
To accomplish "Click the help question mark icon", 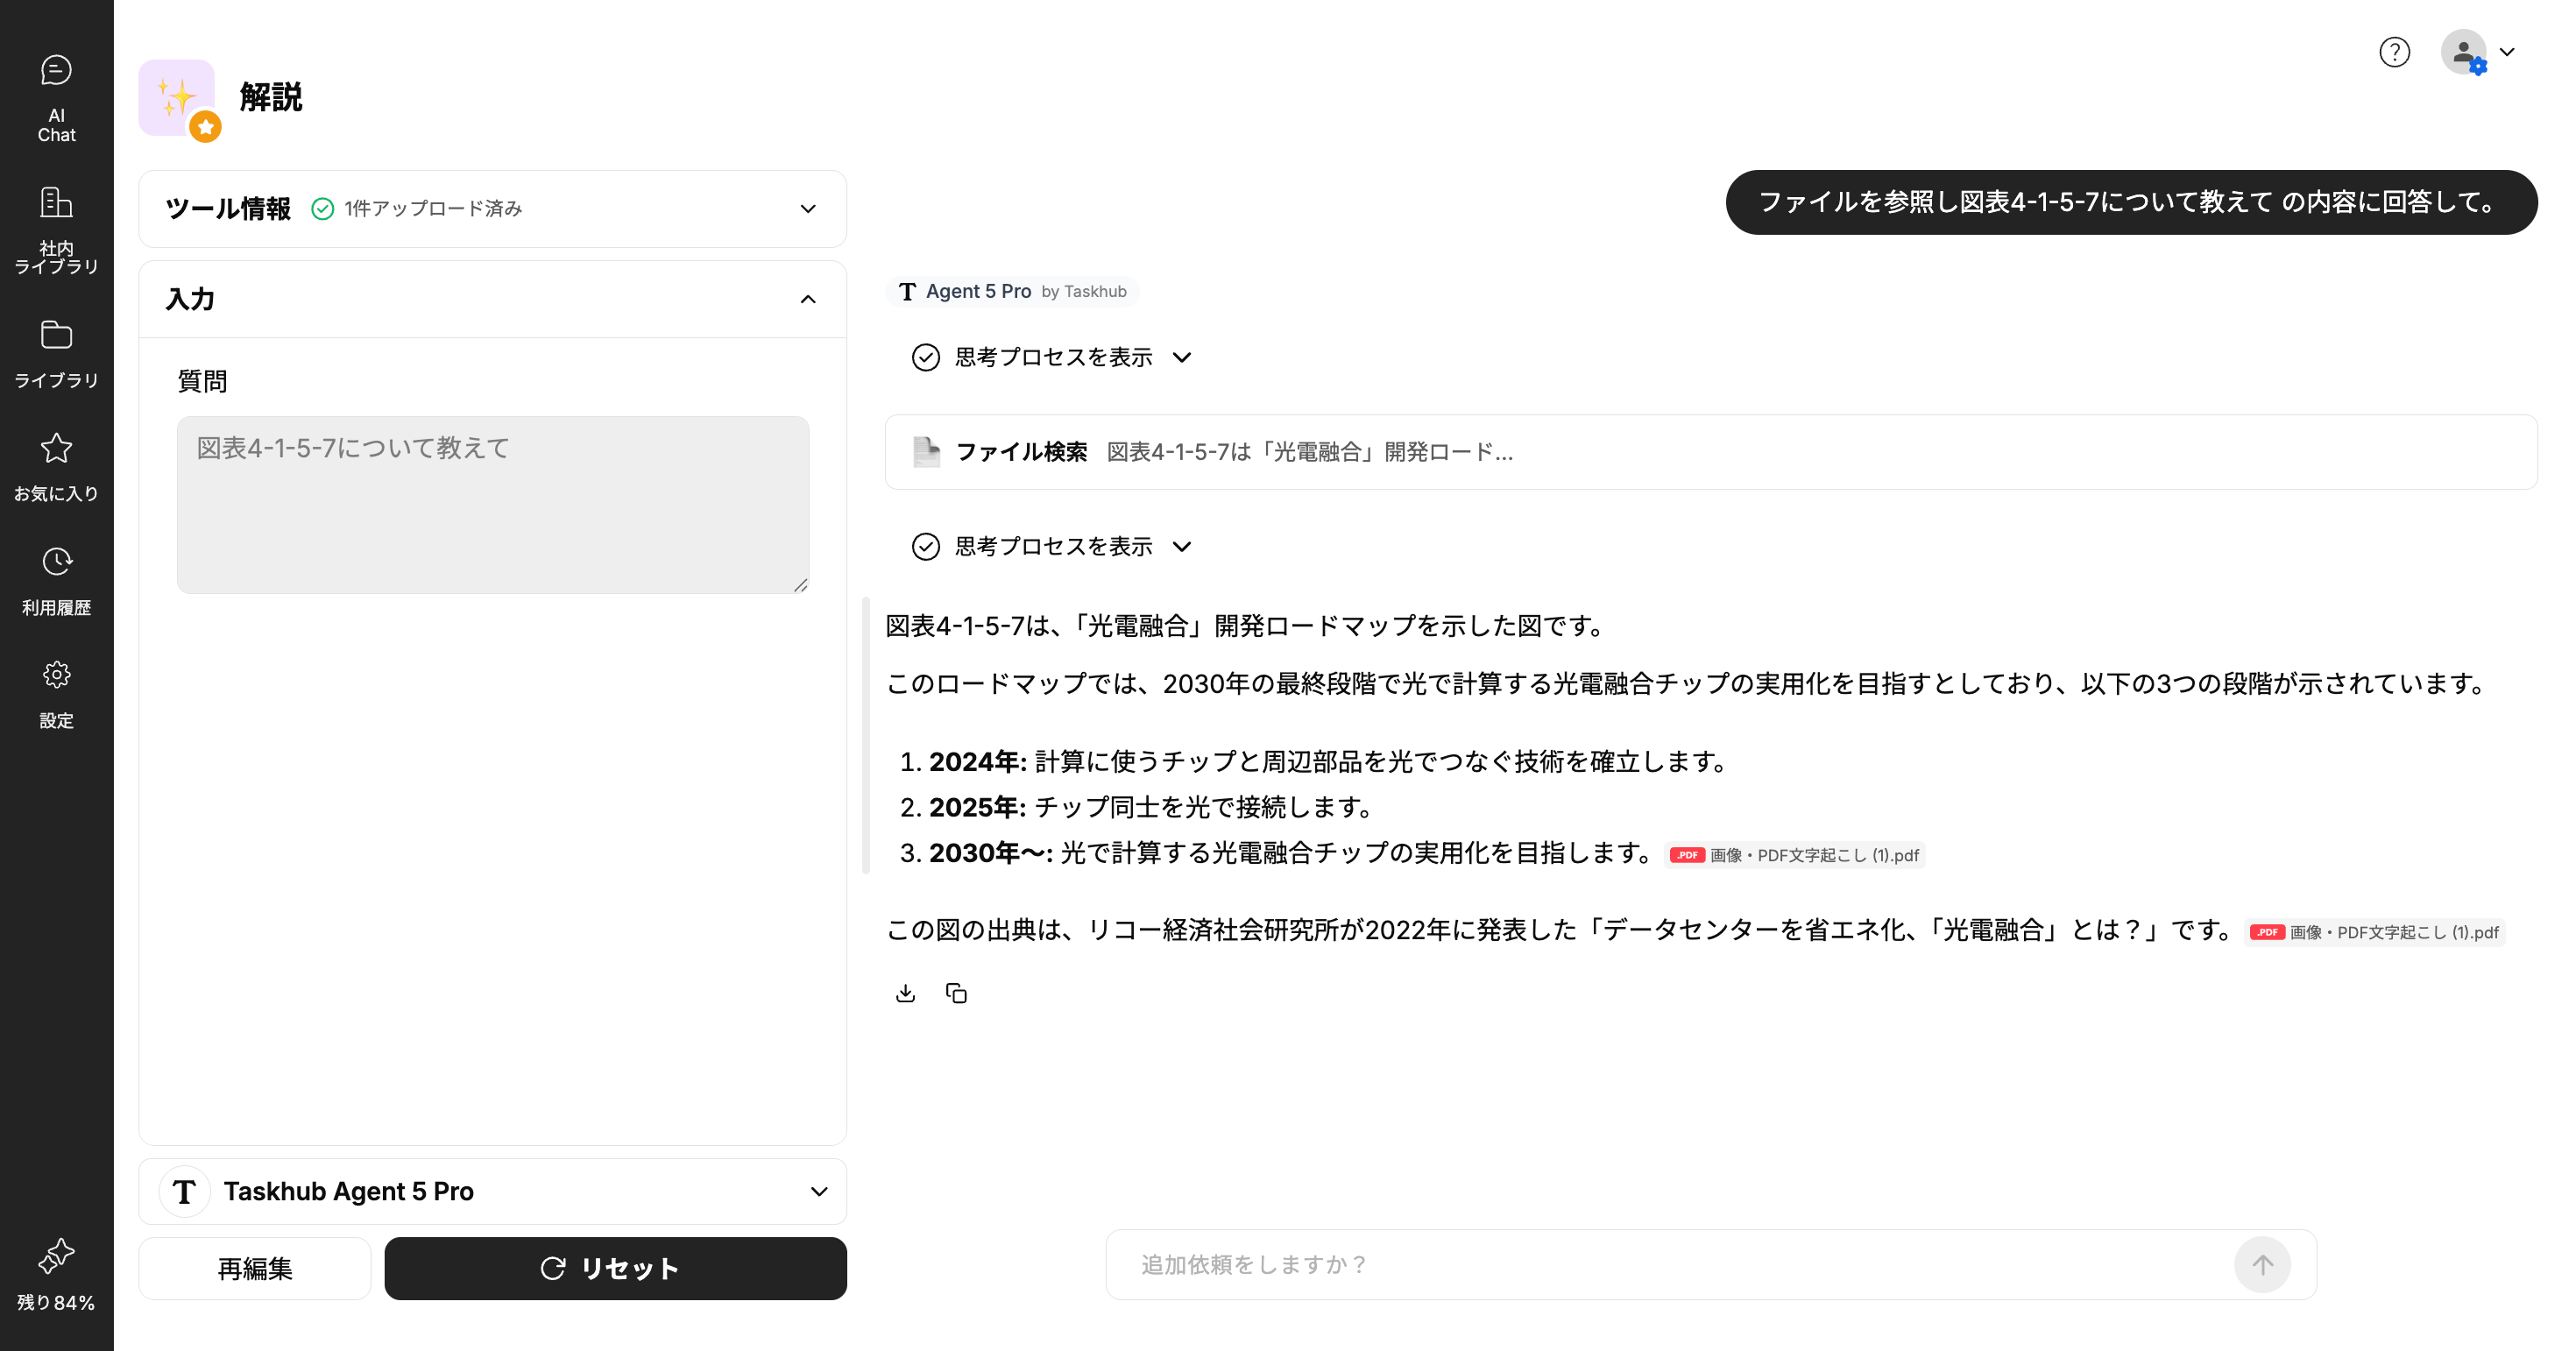I will 2394,52.
